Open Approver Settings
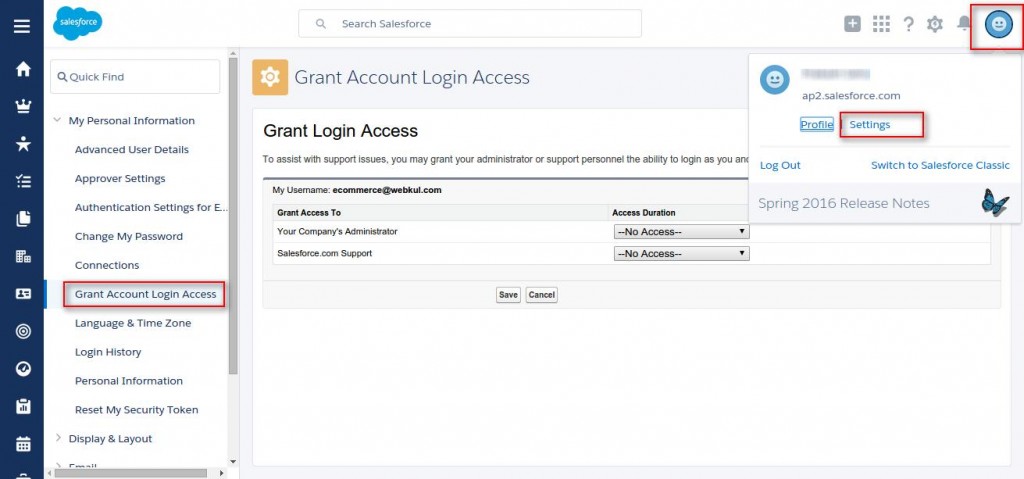The height and width of the screenshot is (479, 1024). point(120,178)
